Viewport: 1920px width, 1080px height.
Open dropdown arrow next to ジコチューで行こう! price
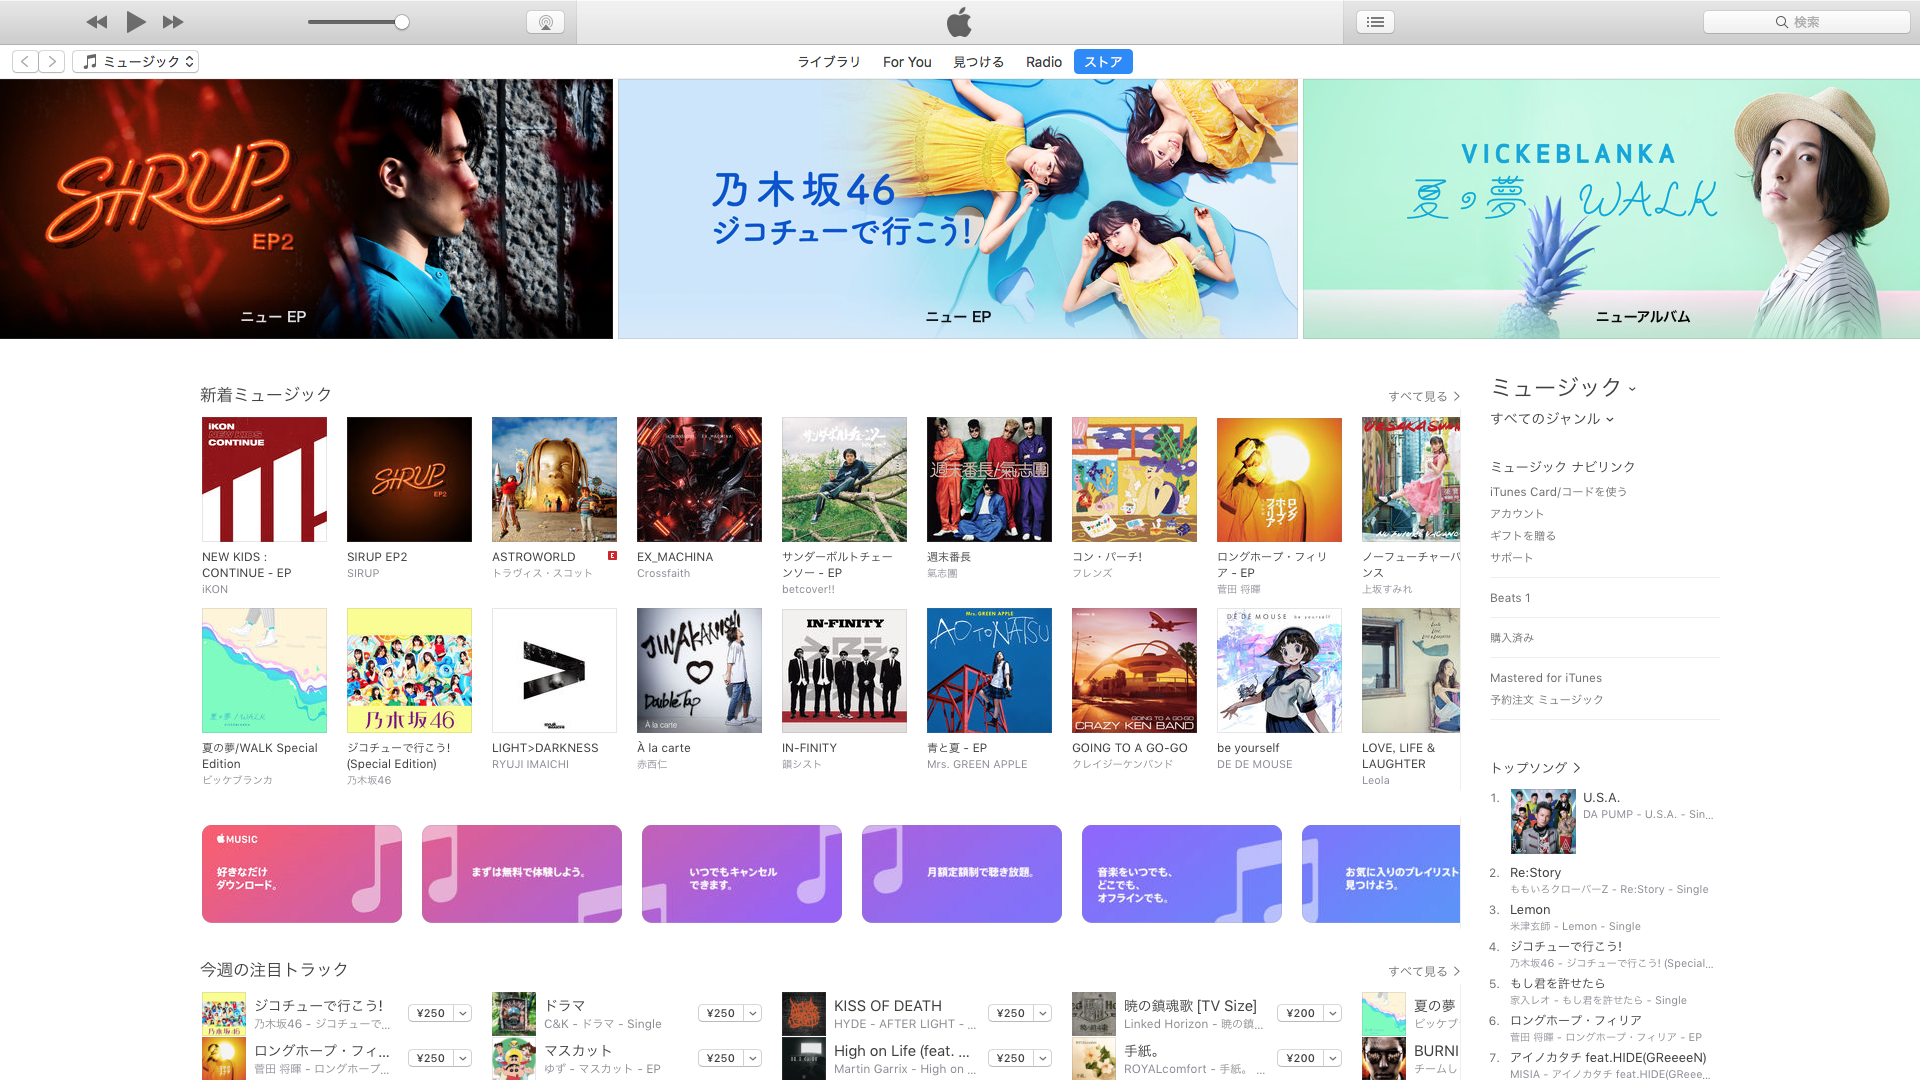coord(463,1013)
